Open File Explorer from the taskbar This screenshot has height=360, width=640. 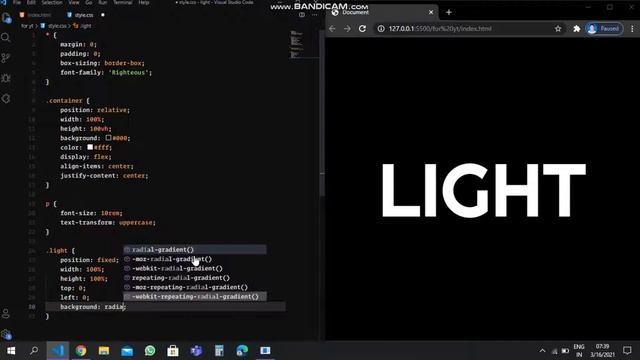pos(104,351)
